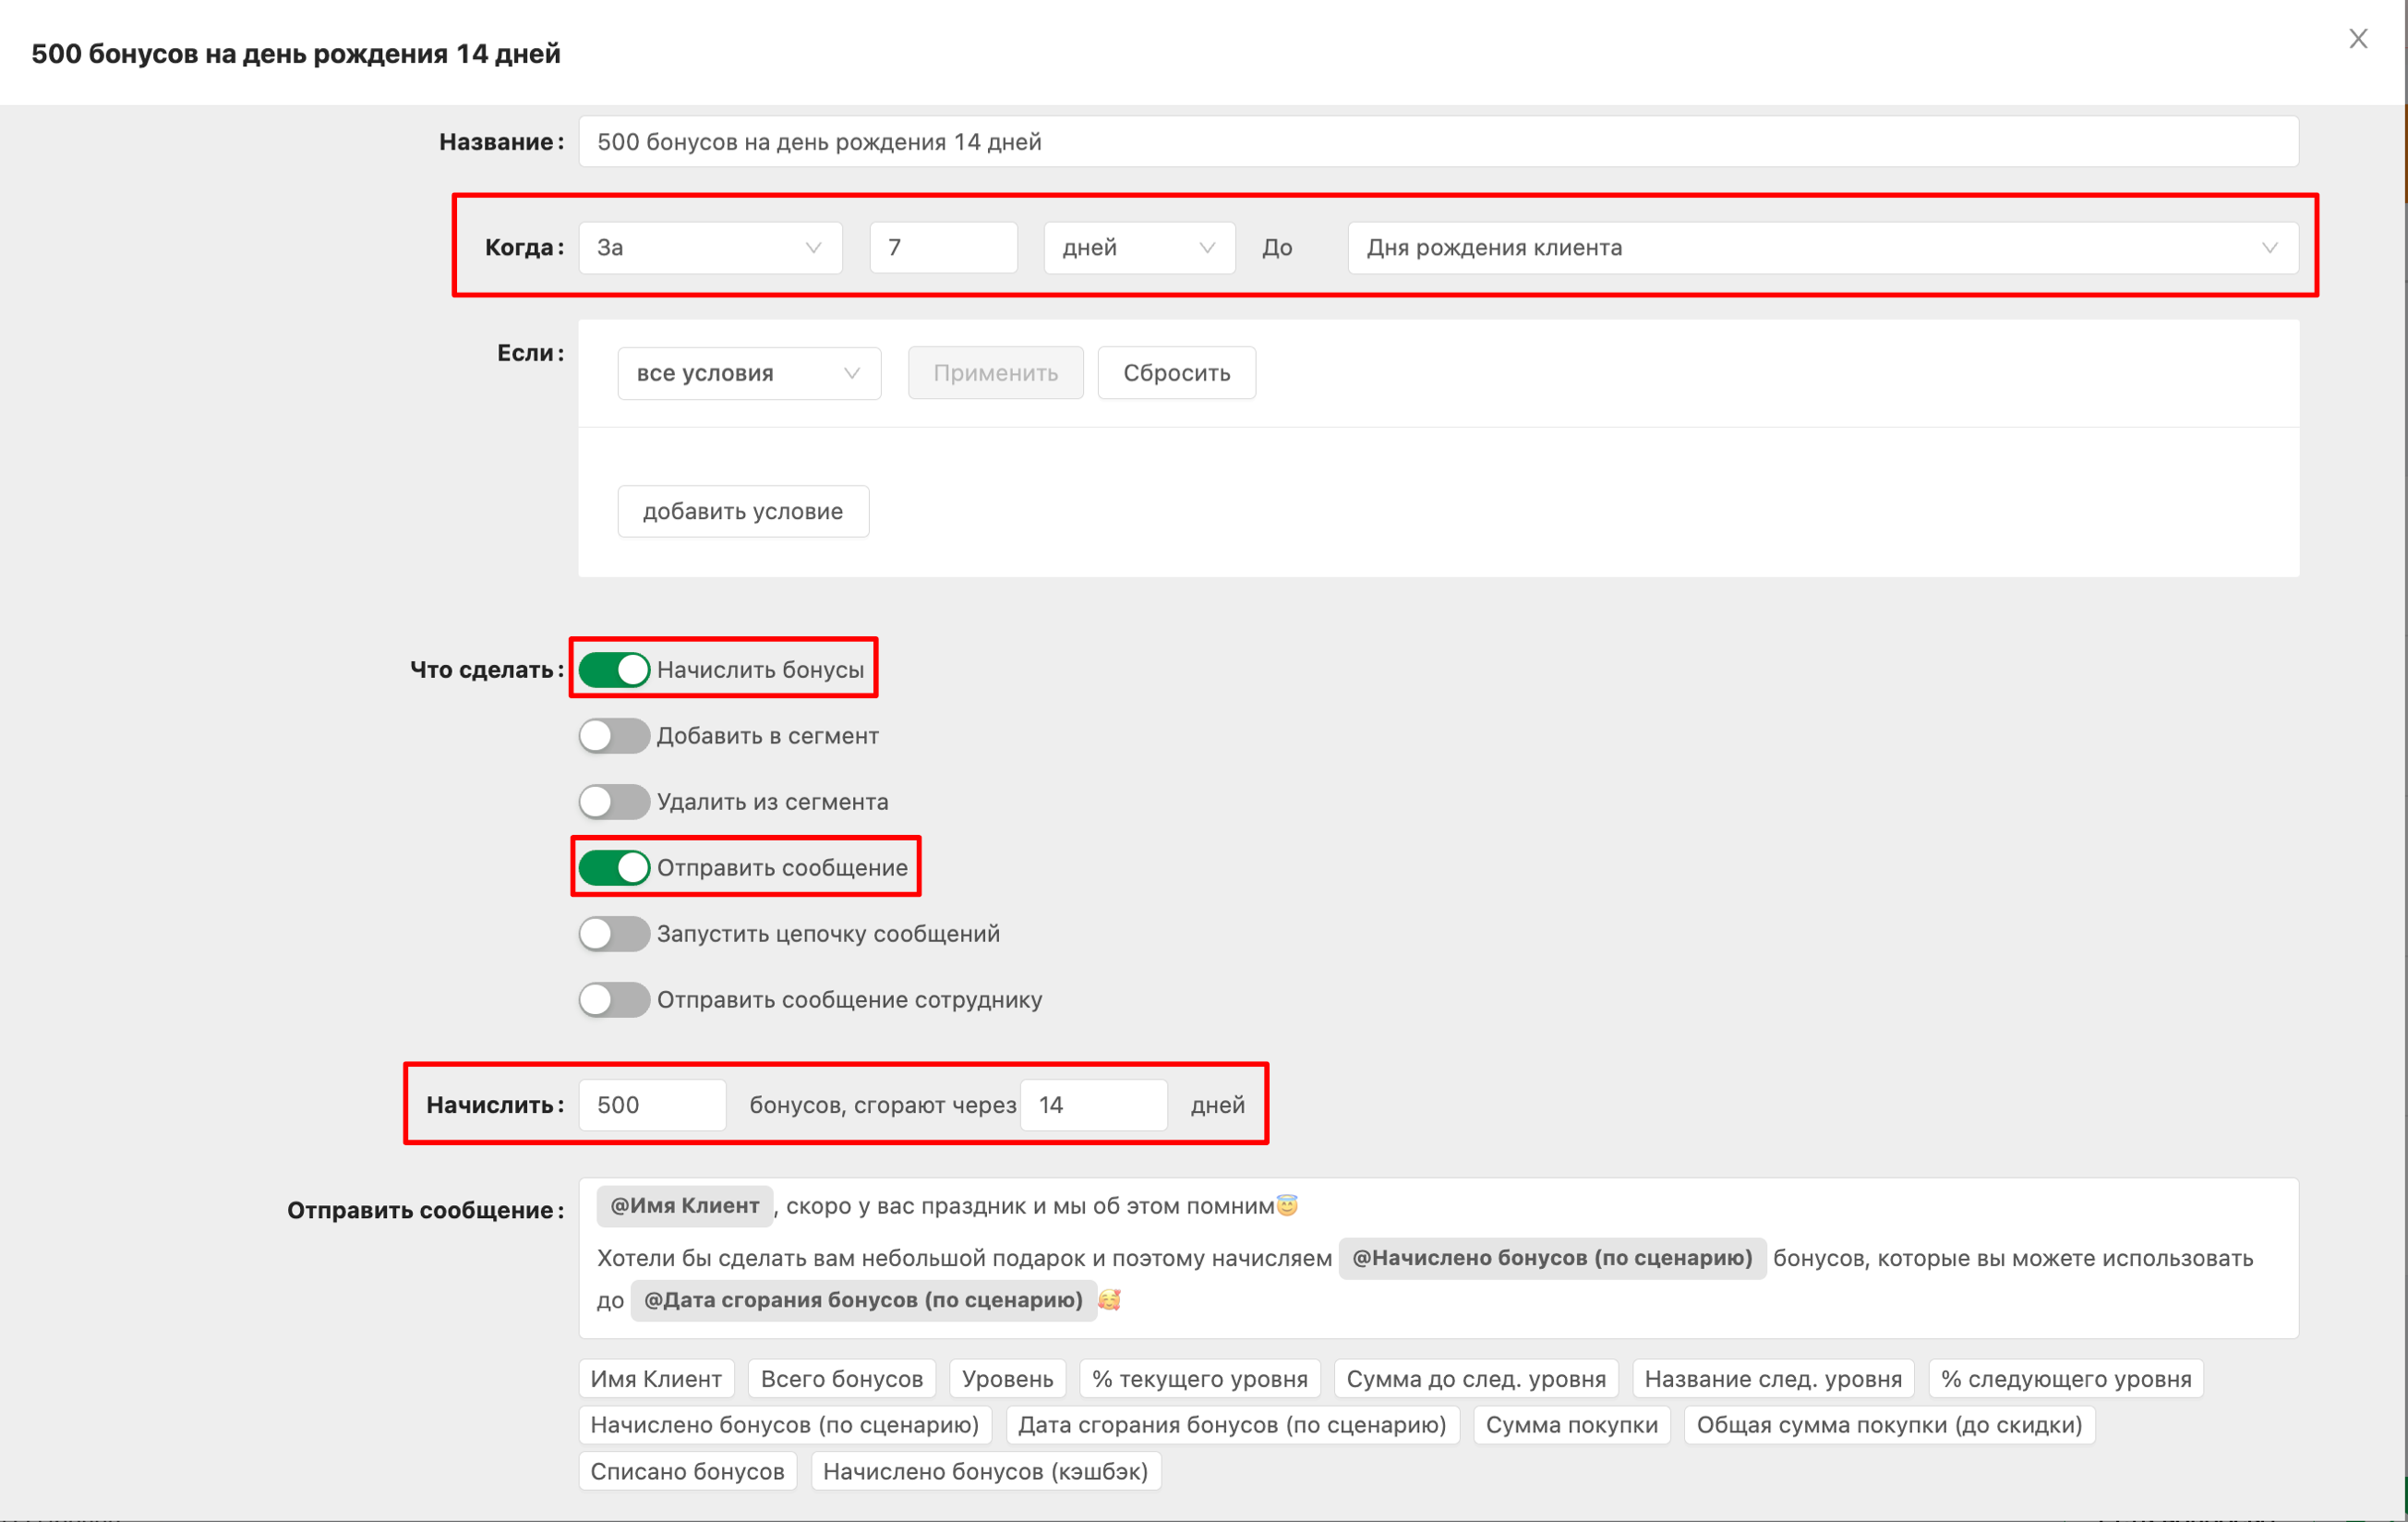The image size is (2408, 1522).
Task: Click "добавить условие" button
Action: tap(743, 511)
